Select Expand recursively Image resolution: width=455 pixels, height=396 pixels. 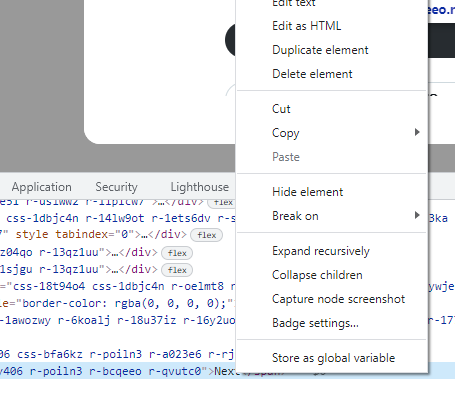pyautogui.click(x=332, y=251)
